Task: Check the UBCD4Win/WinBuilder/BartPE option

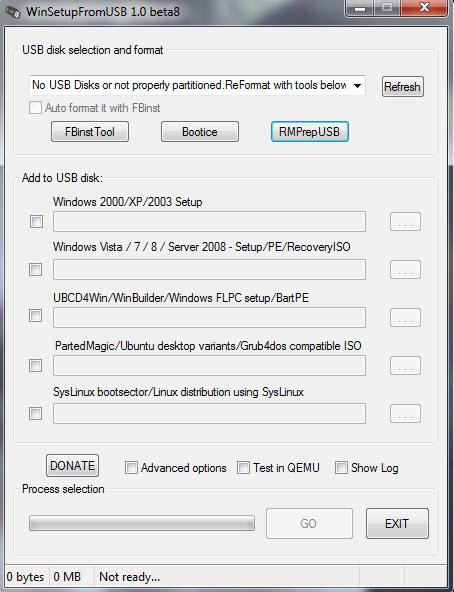Action: (x=36, y=315)
